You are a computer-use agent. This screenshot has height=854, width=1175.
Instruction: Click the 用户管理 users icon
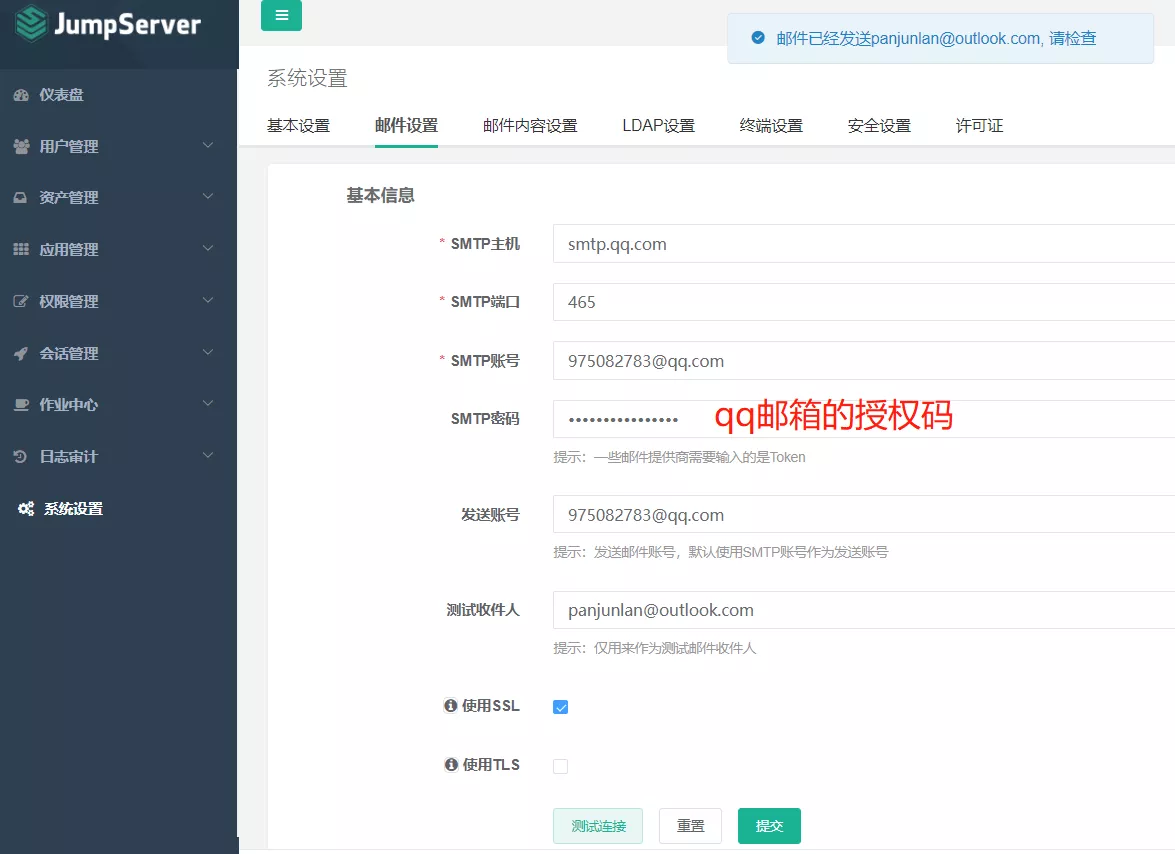(21, 147)
